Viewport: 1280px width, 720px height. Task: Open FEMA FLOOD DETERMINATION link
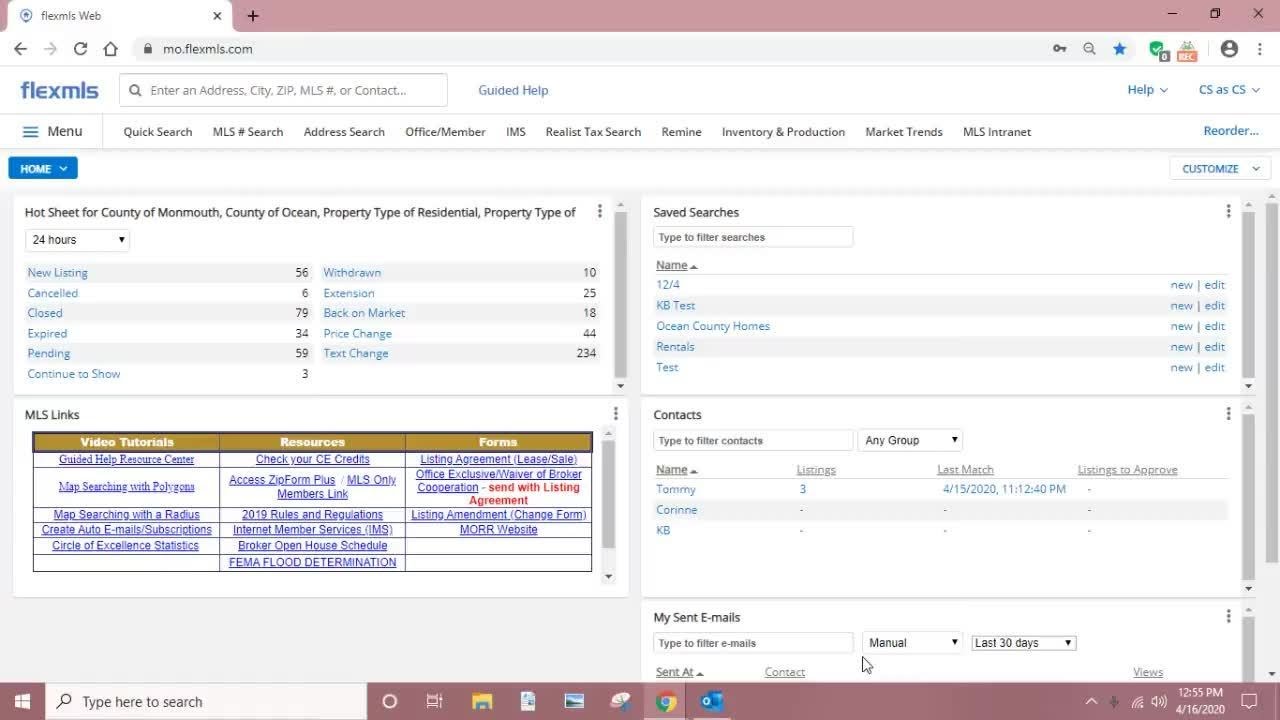tap(313, 563)
